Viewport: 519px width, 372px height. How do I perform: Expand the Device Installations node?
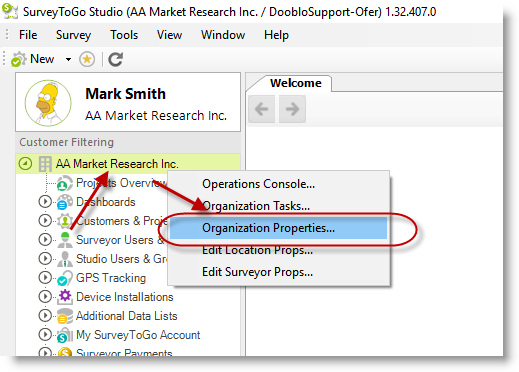pos(45,297)
